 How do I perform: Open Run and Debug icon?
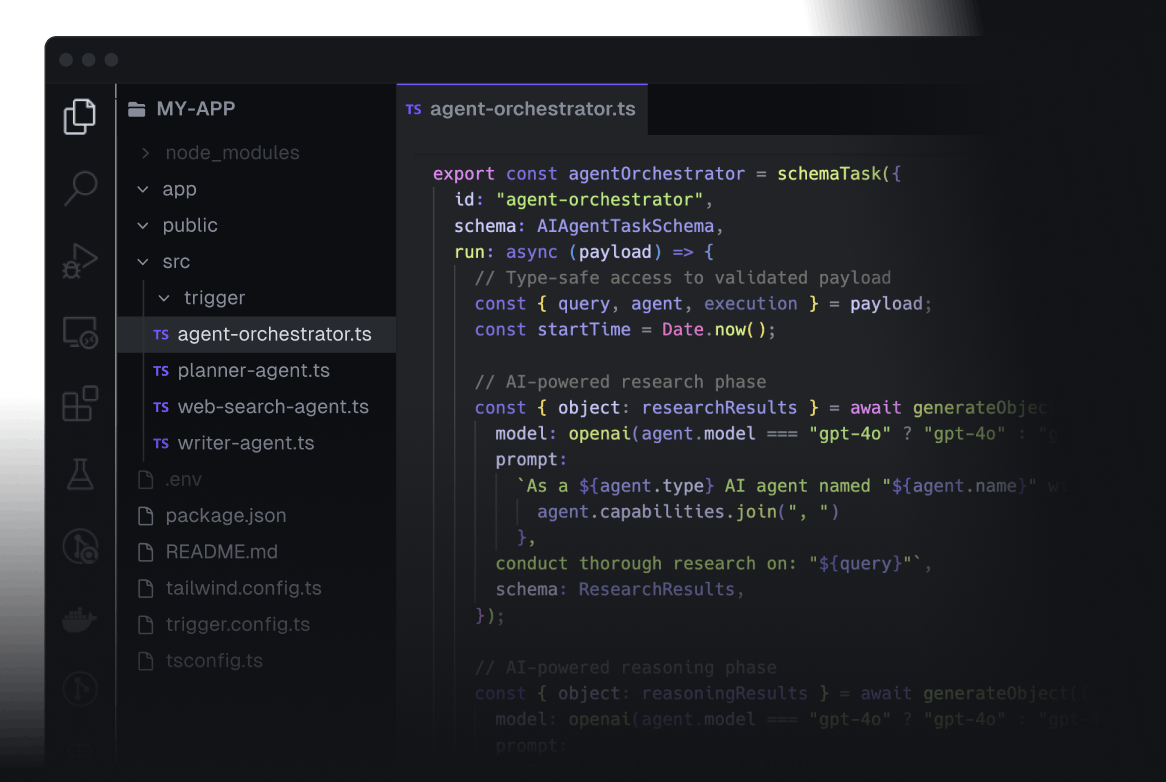click(x=80, y=261)
